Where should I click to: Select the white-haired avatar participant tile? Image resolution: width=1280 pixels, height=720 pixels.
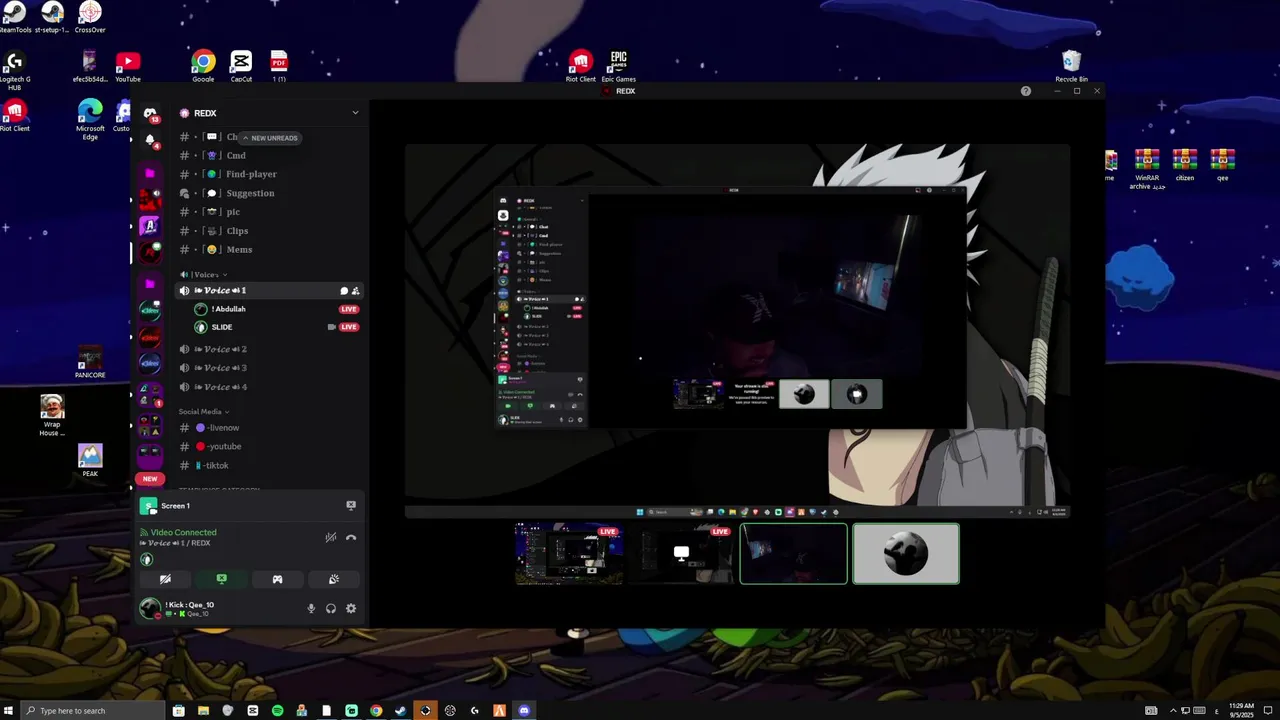(x=906, y=553)
